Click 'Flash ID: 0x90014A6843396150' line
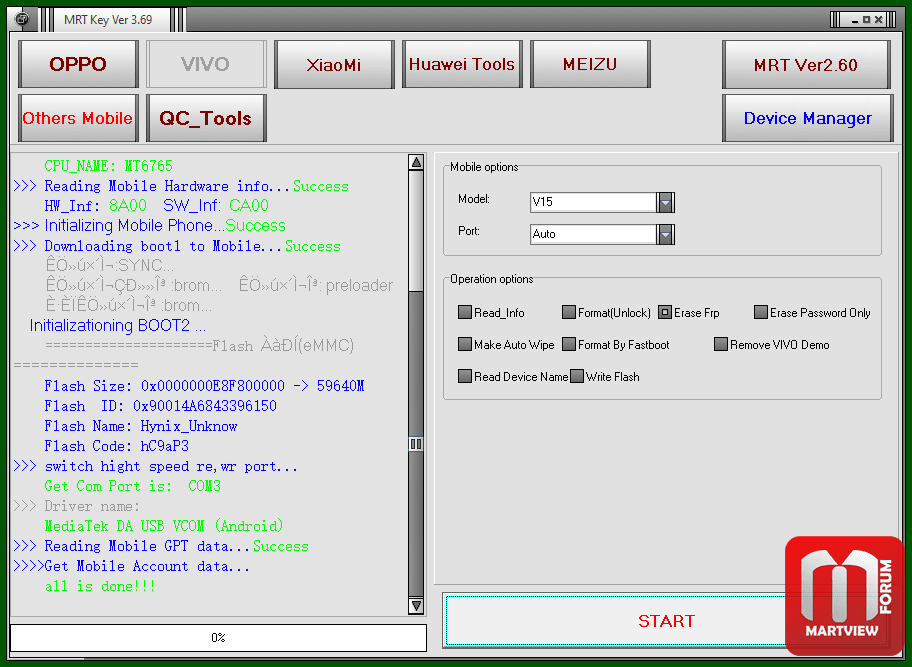Screen dimensions: 912x667 [160, 406]
